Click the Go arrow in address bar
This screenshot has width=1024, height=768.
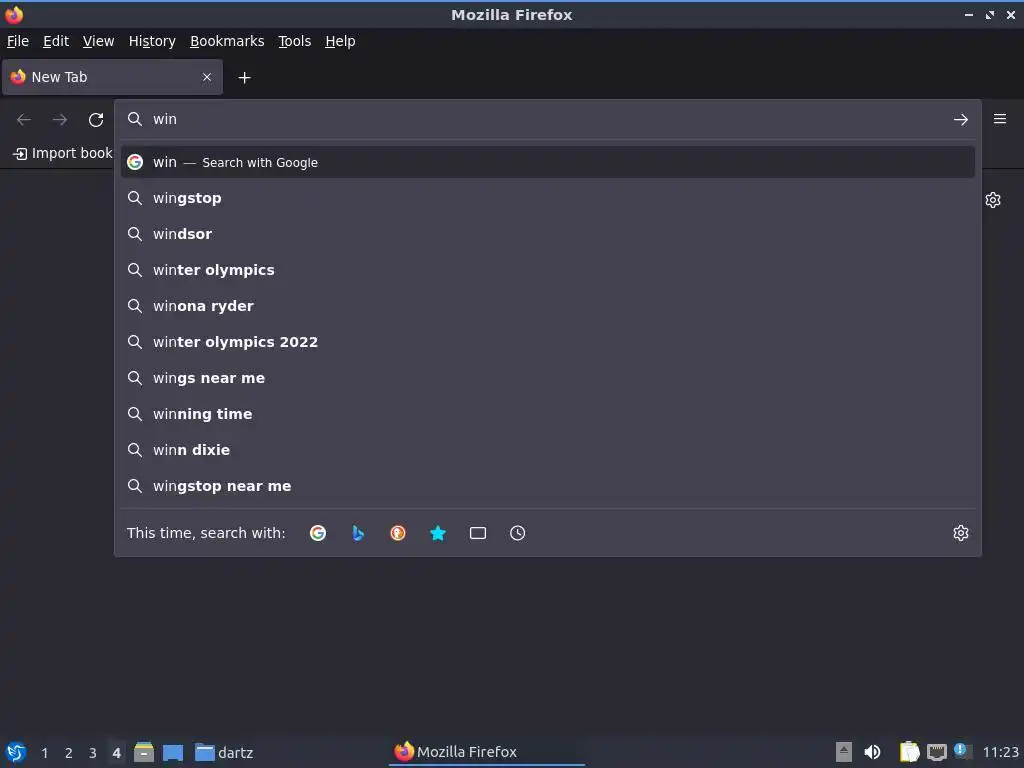(960, 120)
